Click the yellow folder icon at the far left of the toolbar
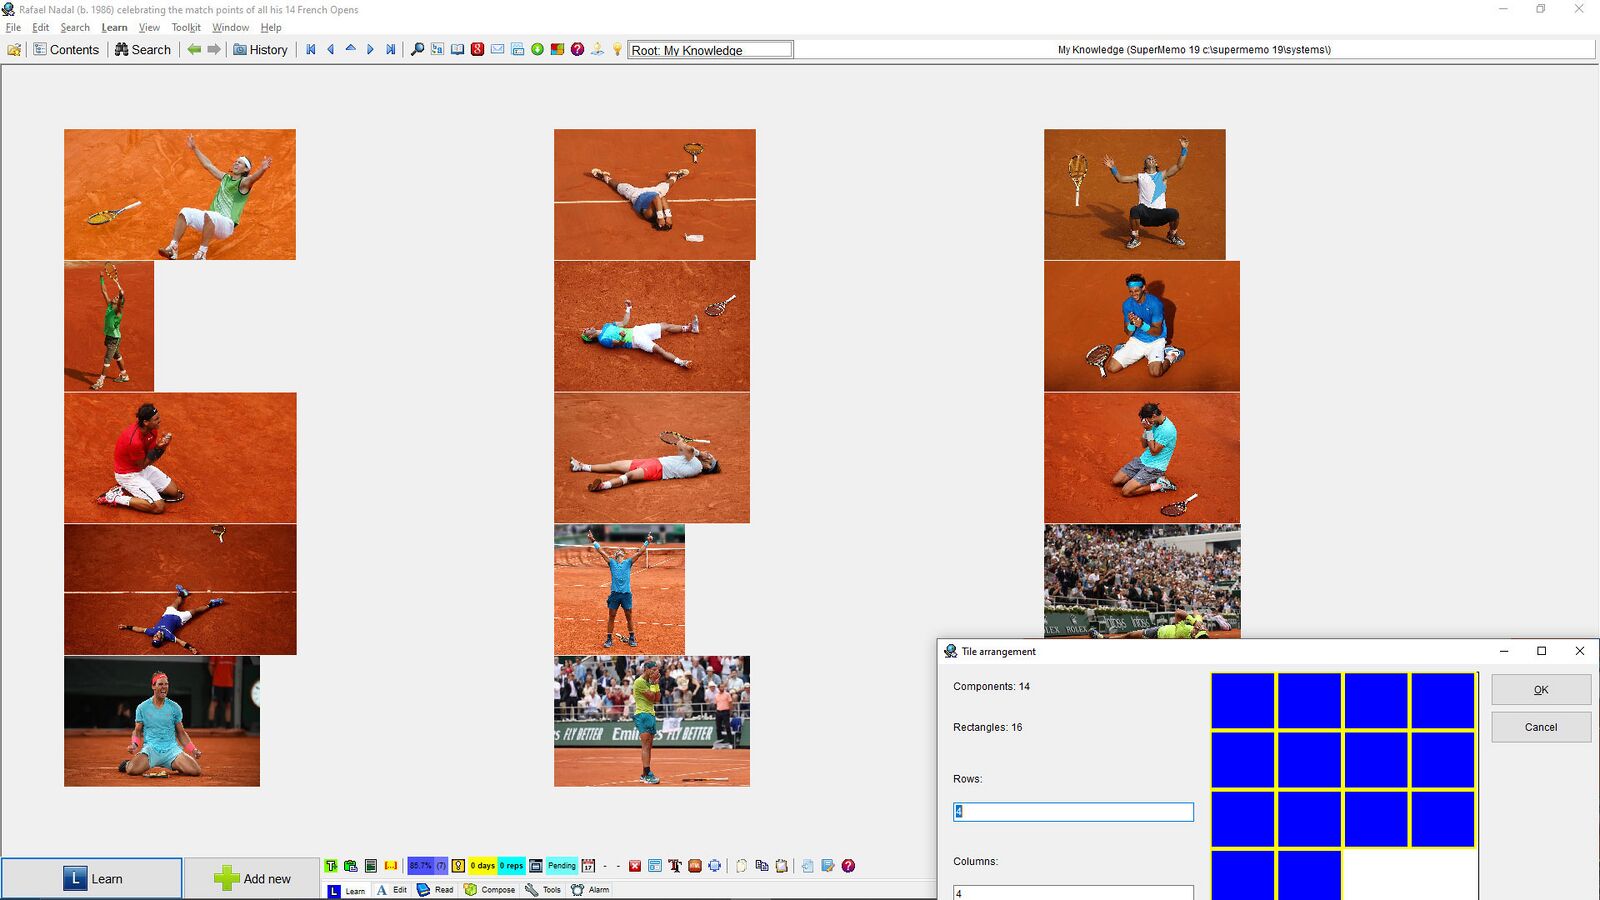1600x900 pixels. 14,49
